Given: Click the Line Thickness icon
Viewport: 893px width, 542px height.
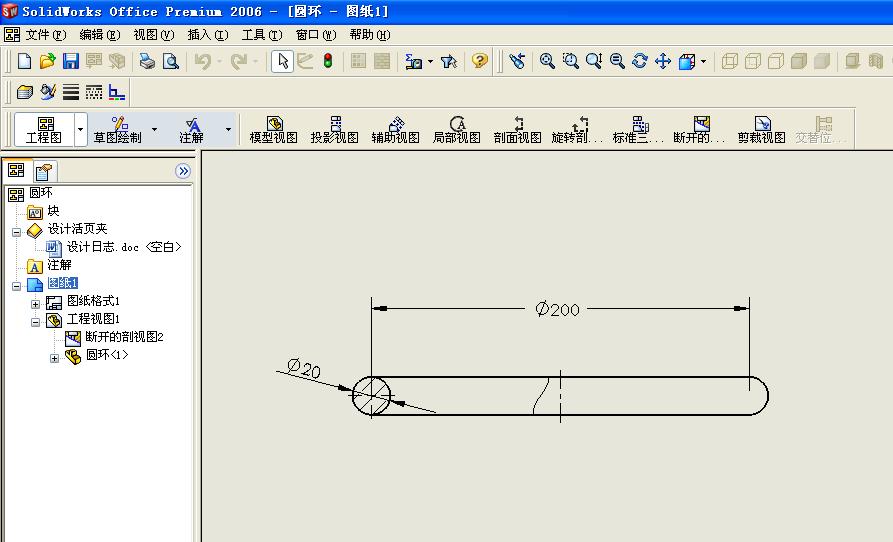Looking at the screenshot, I should tap(71, 92).
